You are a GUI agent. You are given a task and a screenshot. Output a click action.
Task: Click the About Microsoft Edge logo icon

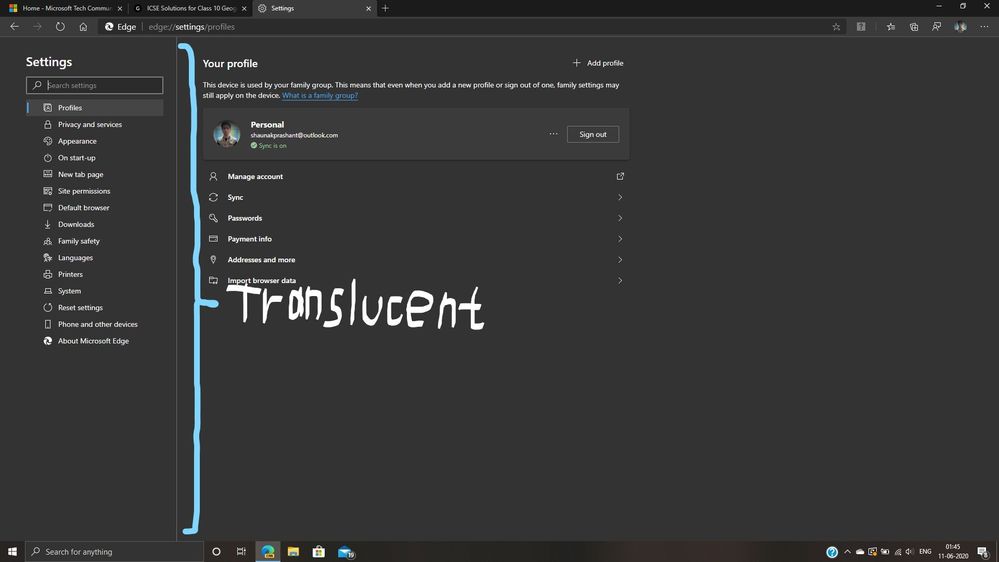point(48,341)
